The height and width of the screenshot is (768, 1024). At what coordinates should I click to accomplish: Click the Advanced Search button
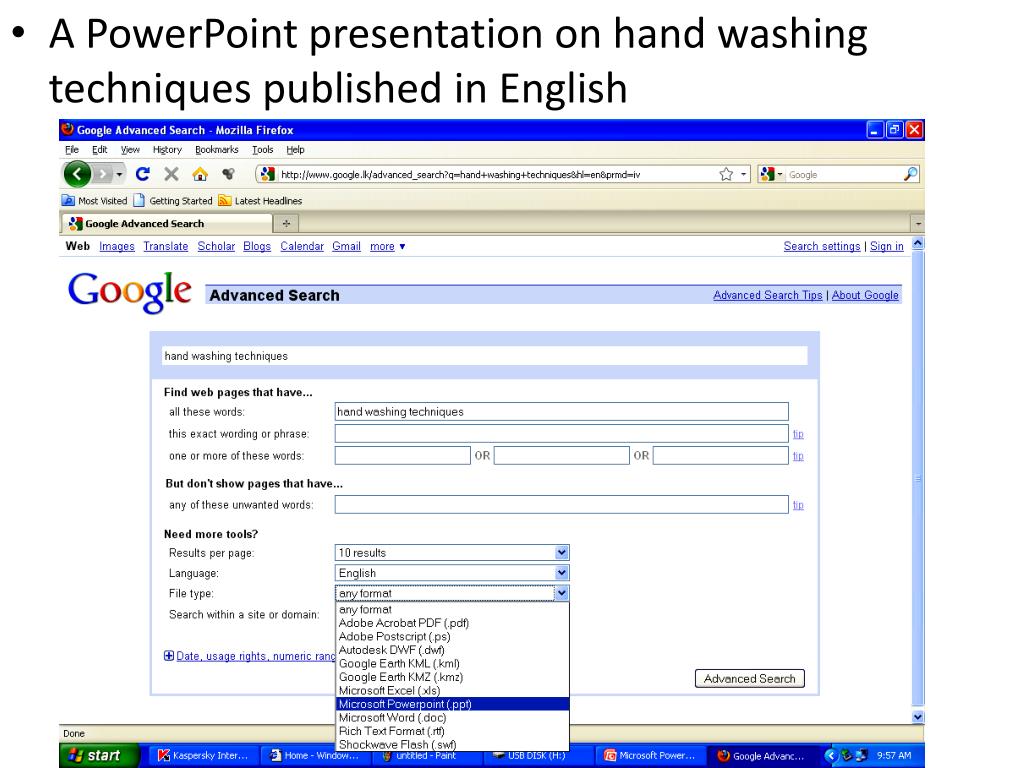(x=749, y=679)
